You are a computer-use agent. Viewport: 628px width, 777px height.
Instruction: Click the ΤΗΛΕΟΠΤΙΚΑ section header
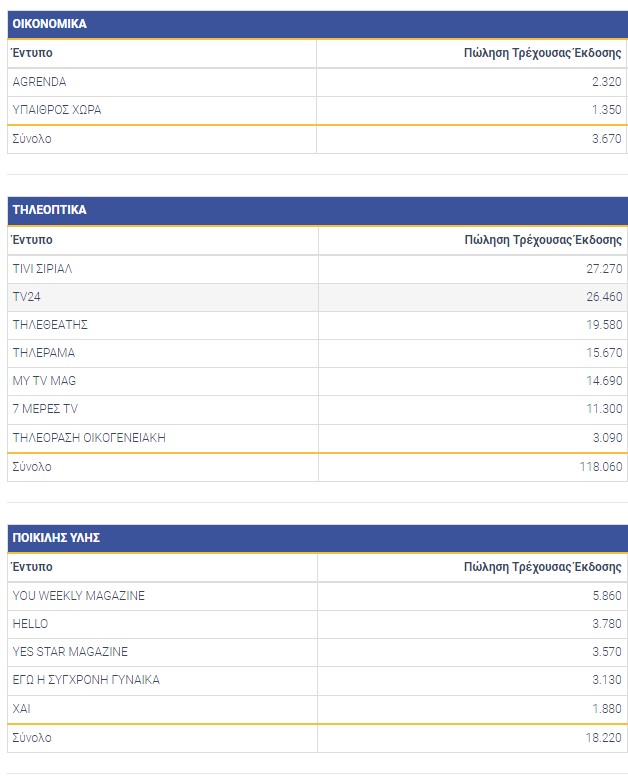point(49,210)
